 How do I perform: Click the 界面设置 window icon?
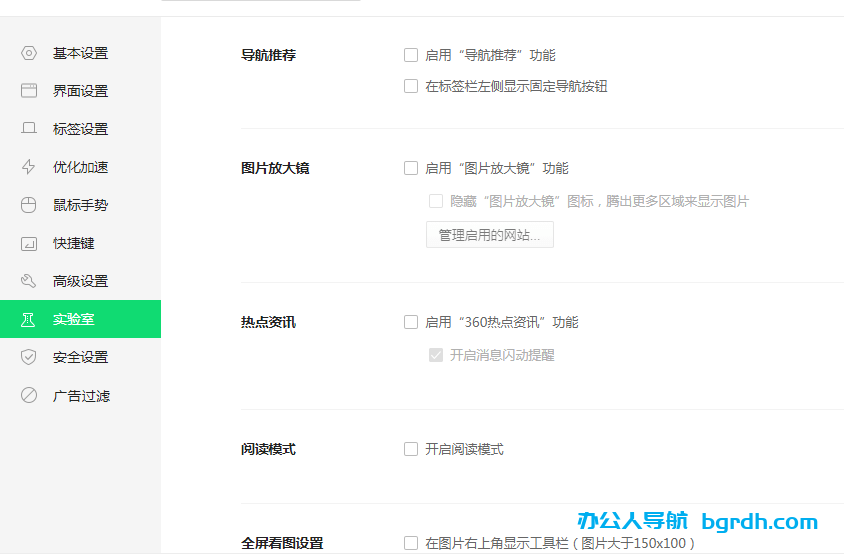tap(29, 90)
